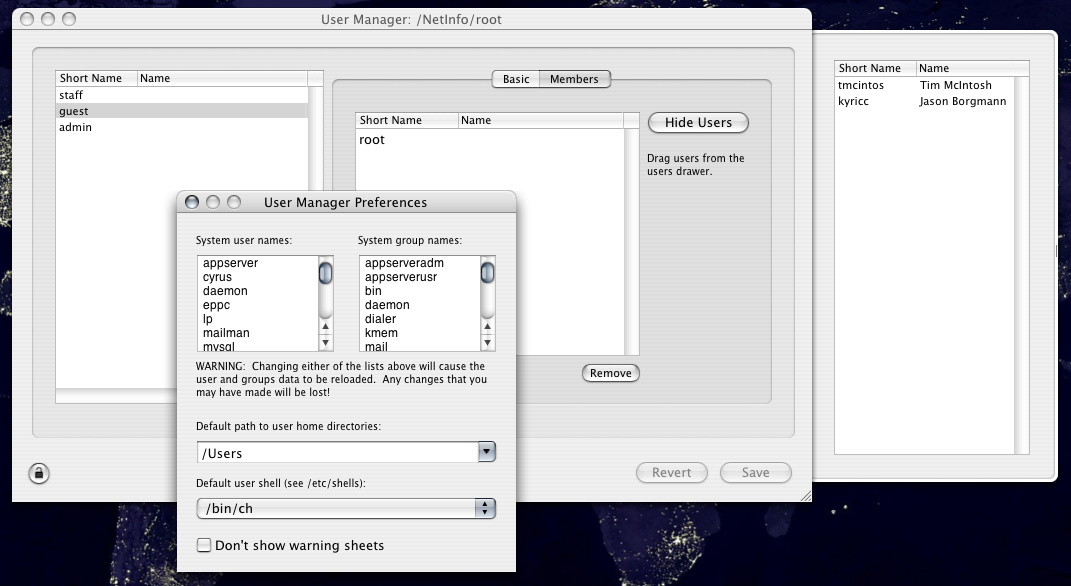Sort members list by Name column header
Image resolution: width=1071 pixels, height=586 pixels.
(541, 120)
